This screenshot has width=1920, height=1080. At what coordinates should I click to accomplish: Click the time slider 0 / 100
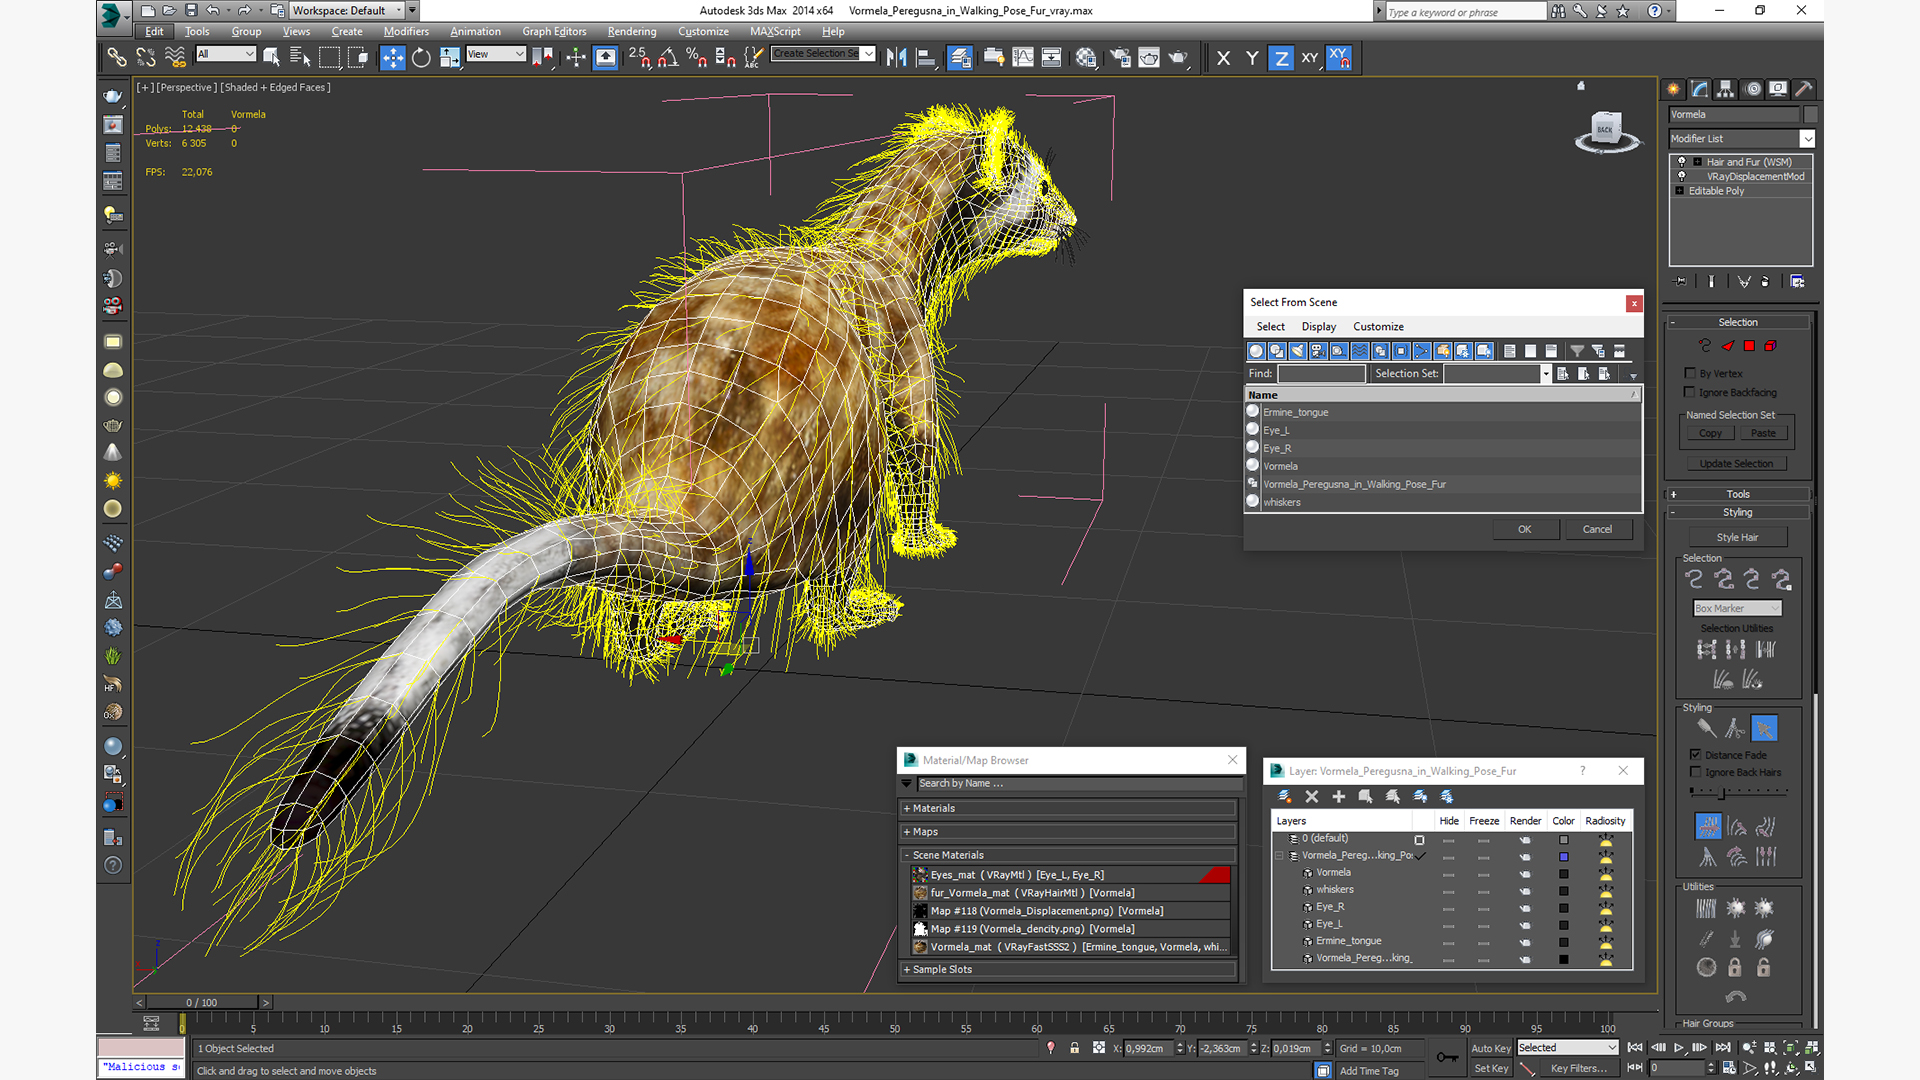(202, 1002)
